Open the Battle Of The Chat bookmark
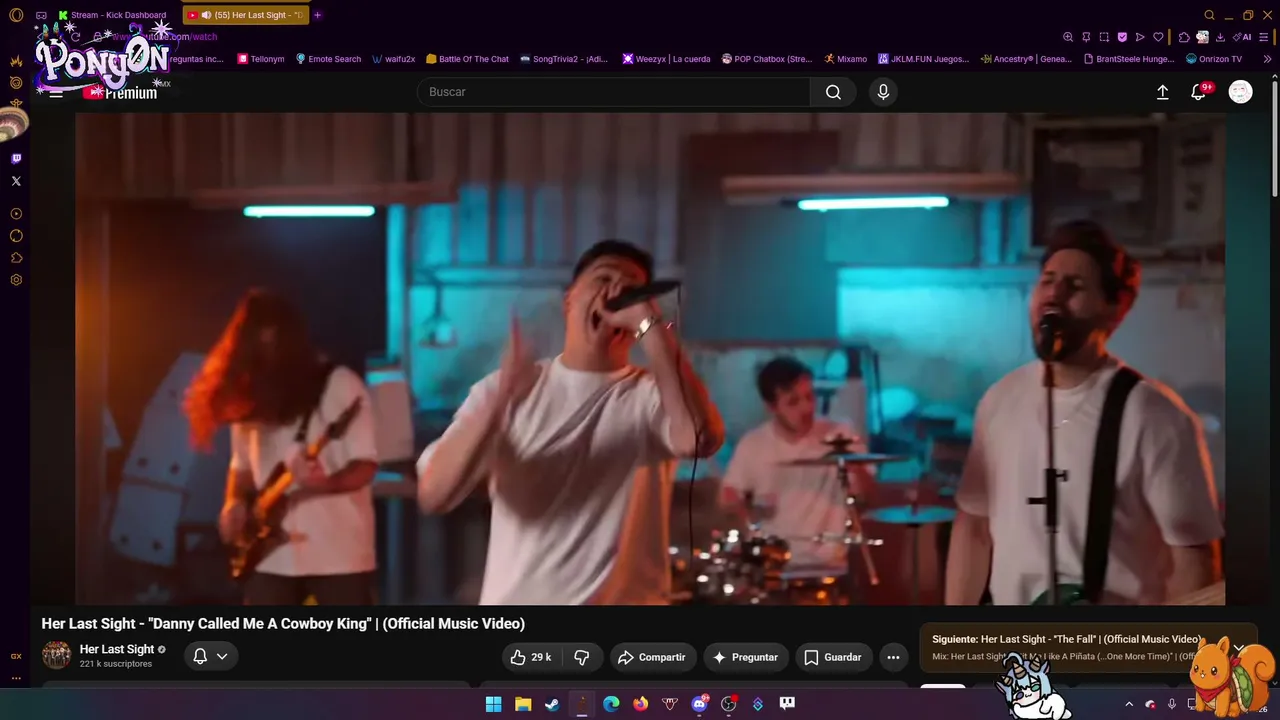The image size is (1280, 720). (467, 59)
